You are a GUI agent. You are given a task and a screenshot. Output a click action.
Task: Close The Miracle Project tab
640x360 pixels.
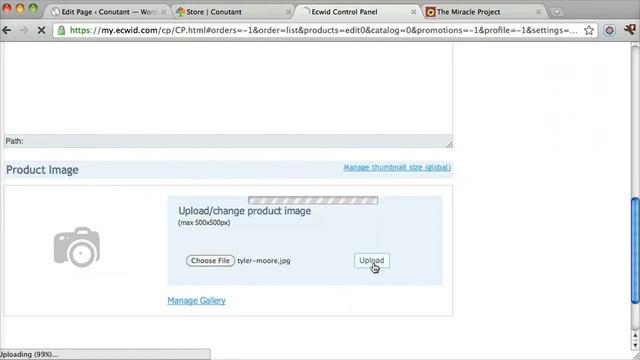point(539,12)
